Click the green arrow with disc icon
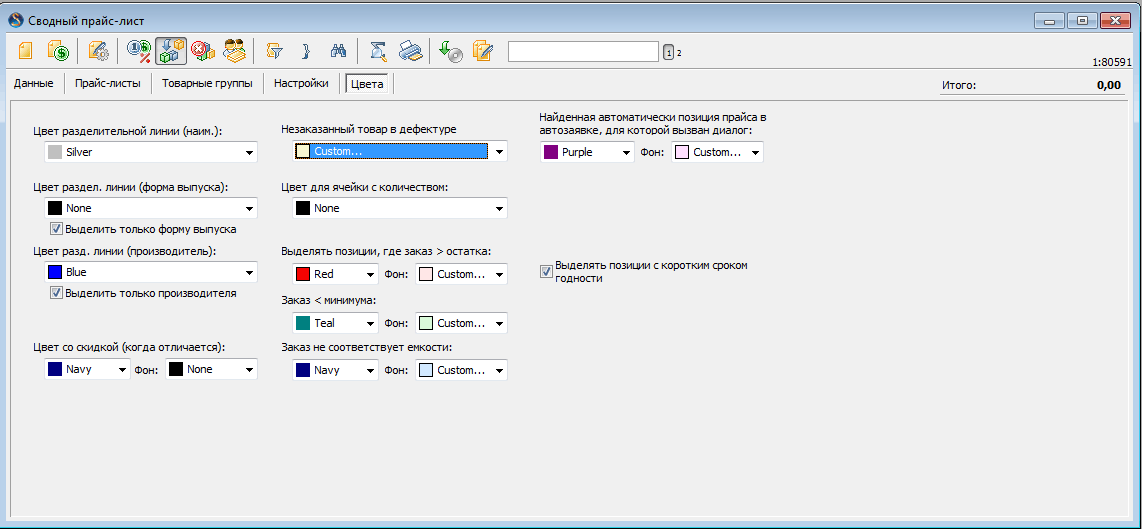The width and height of the screenshot is (1142, 529). coord(451,52)
